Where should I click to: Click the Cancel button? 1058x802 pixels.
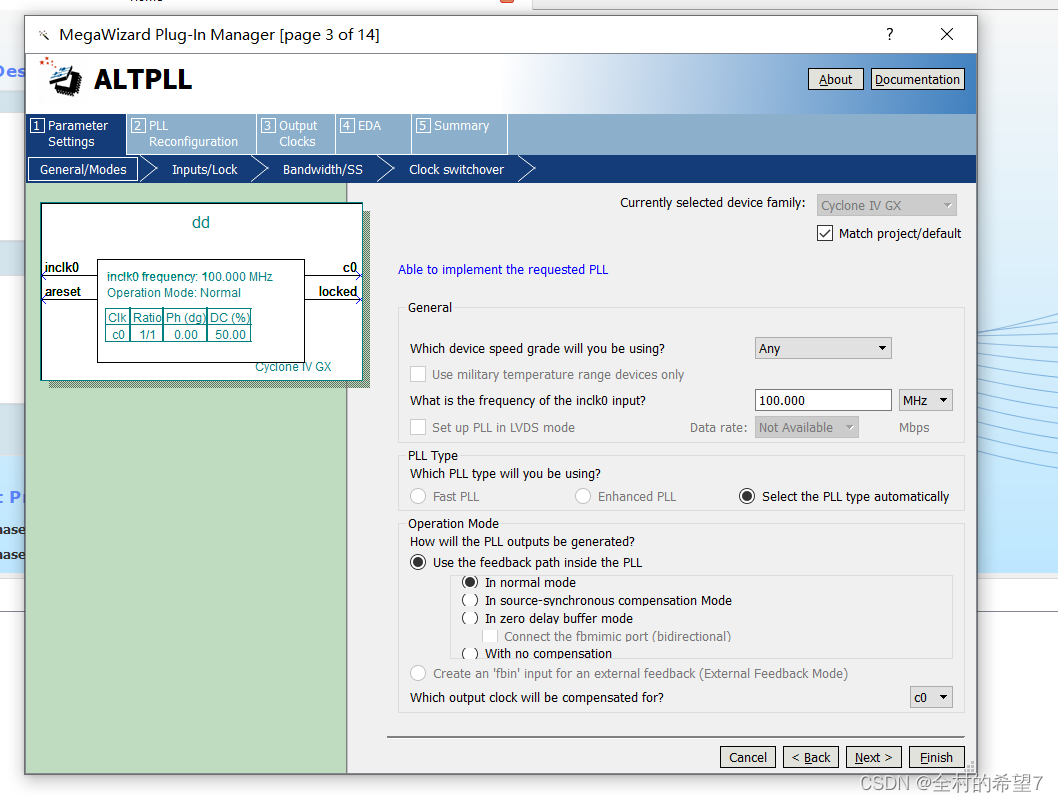click(748, 757)
